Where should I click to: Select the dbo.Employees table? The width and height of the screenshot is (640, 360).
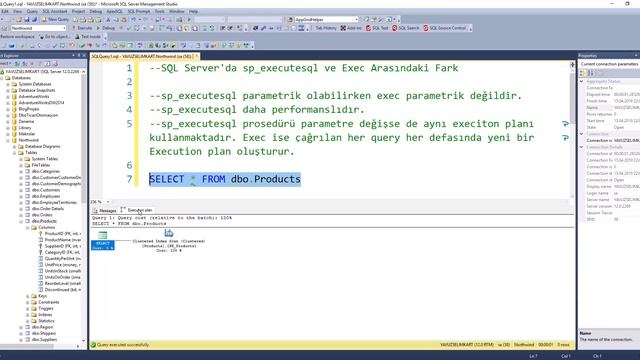click(46, 196)
